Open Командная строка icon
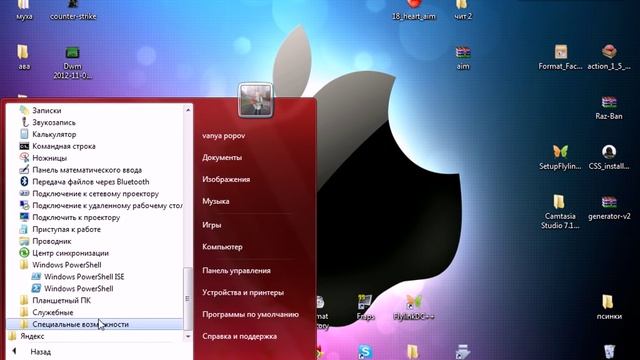The image size is (640, 360). (24, 146)
